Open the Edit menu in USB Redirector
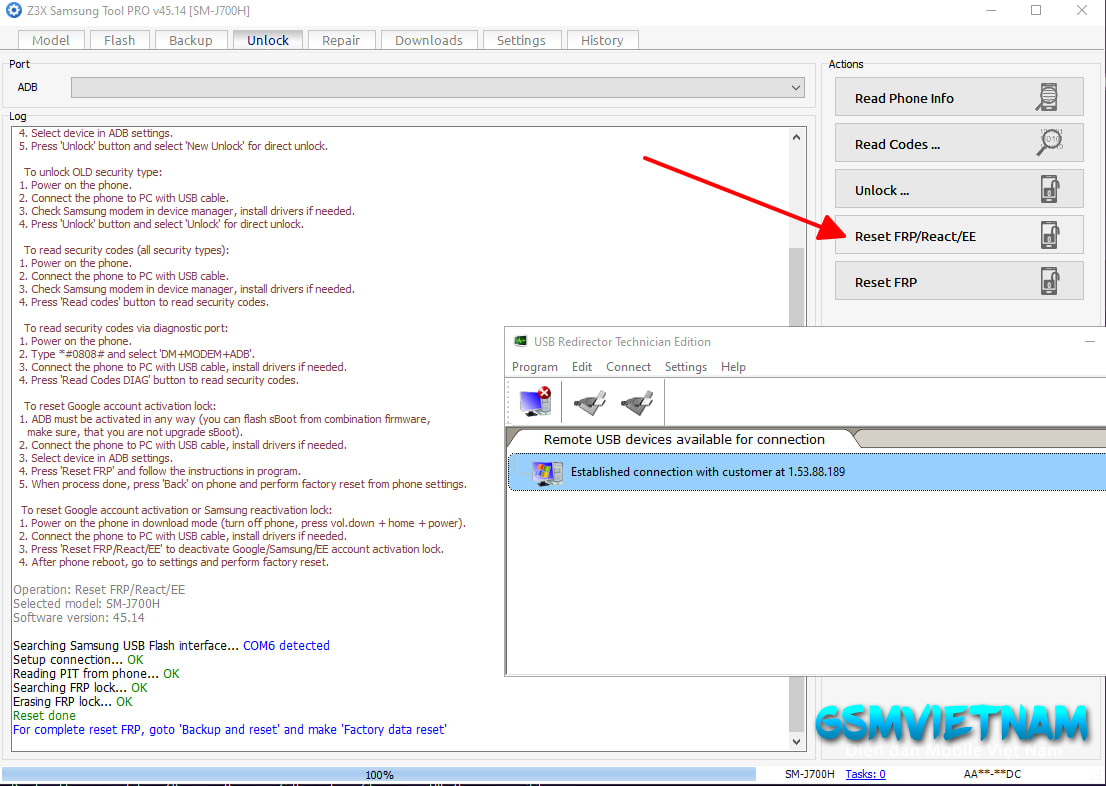Screen dimensions: 1106x786 pos(582,367)
